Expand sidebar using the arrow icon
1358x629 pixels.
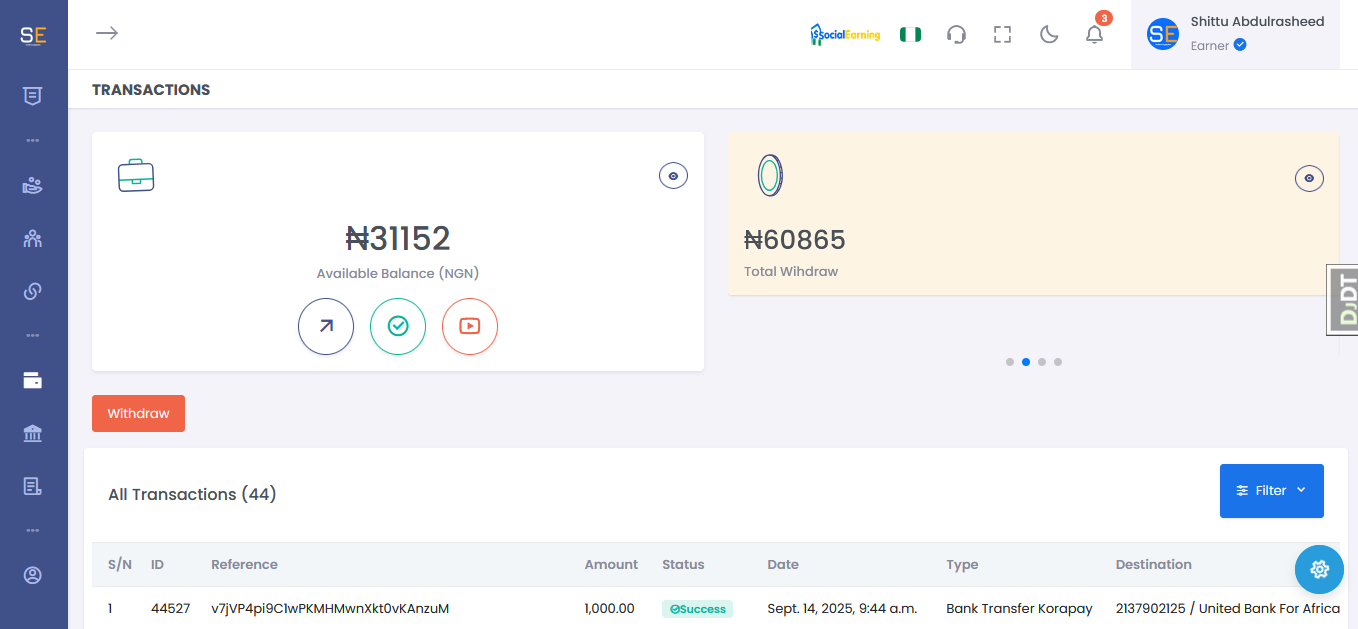point(107,33)
